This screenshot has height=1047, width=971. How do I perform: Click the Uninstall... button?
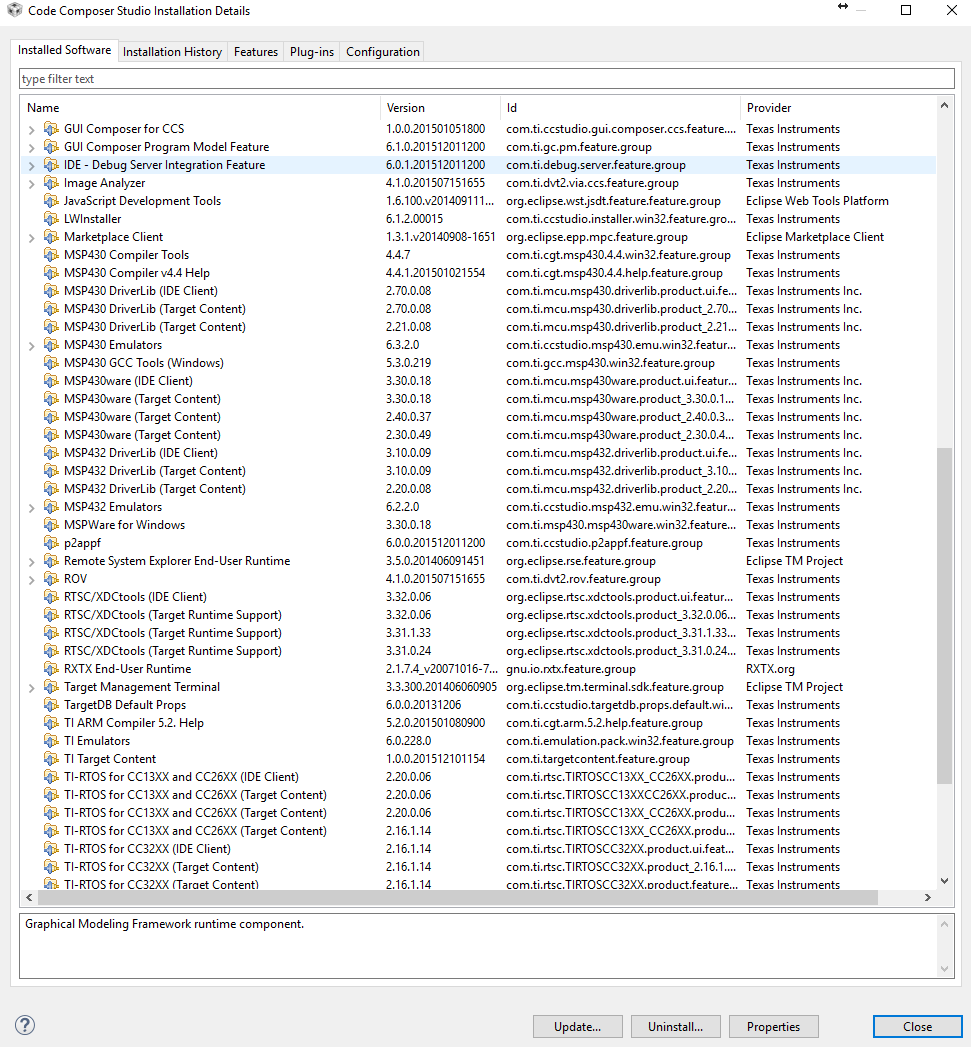coord(675,1026)
